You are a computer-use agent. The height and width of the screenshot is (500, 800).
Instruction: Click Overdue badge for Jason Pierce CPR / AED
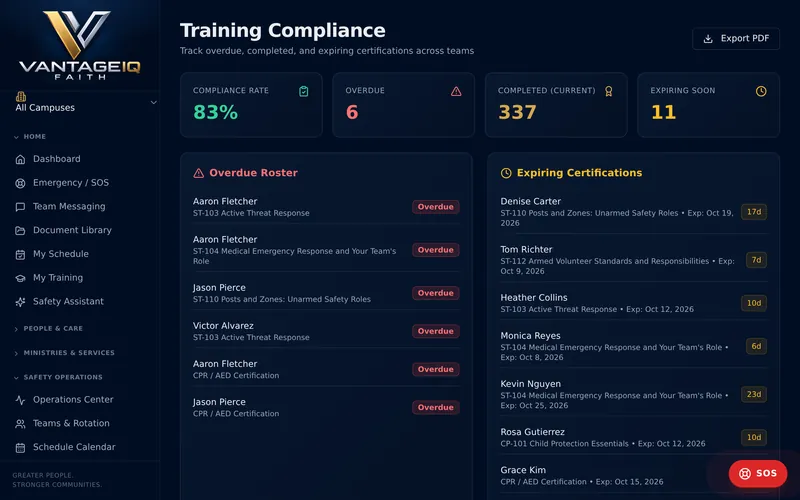436,408
